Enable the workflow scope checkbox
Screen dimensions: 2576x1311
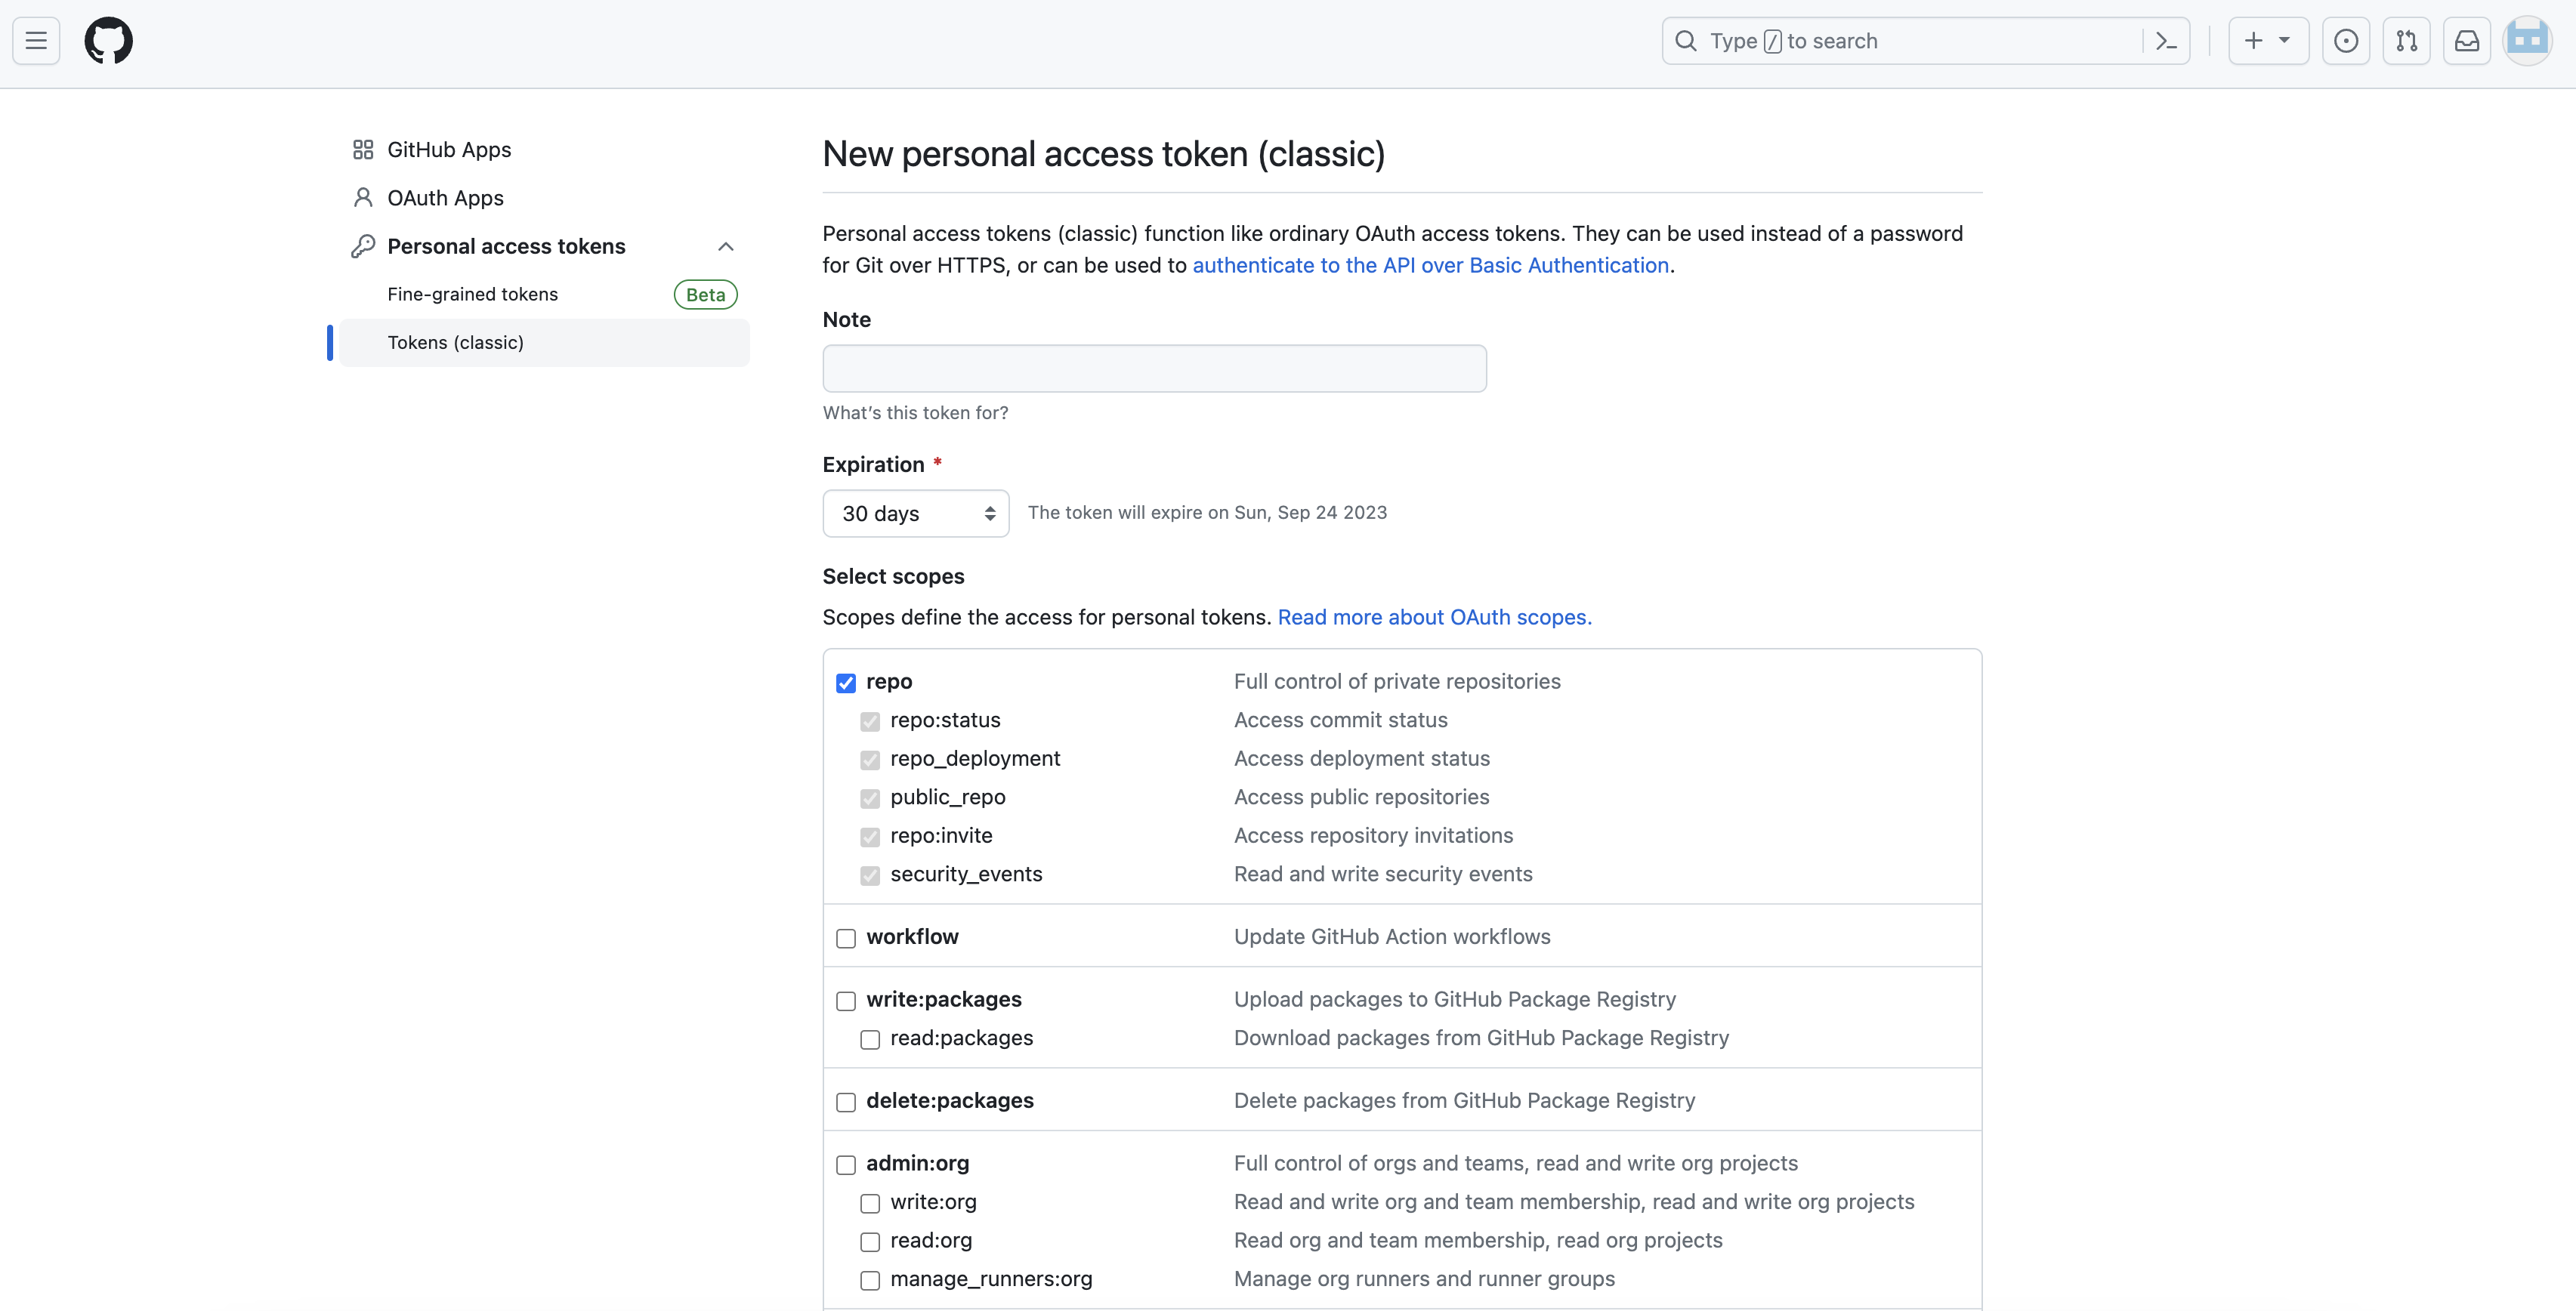[x=846, y=938]
